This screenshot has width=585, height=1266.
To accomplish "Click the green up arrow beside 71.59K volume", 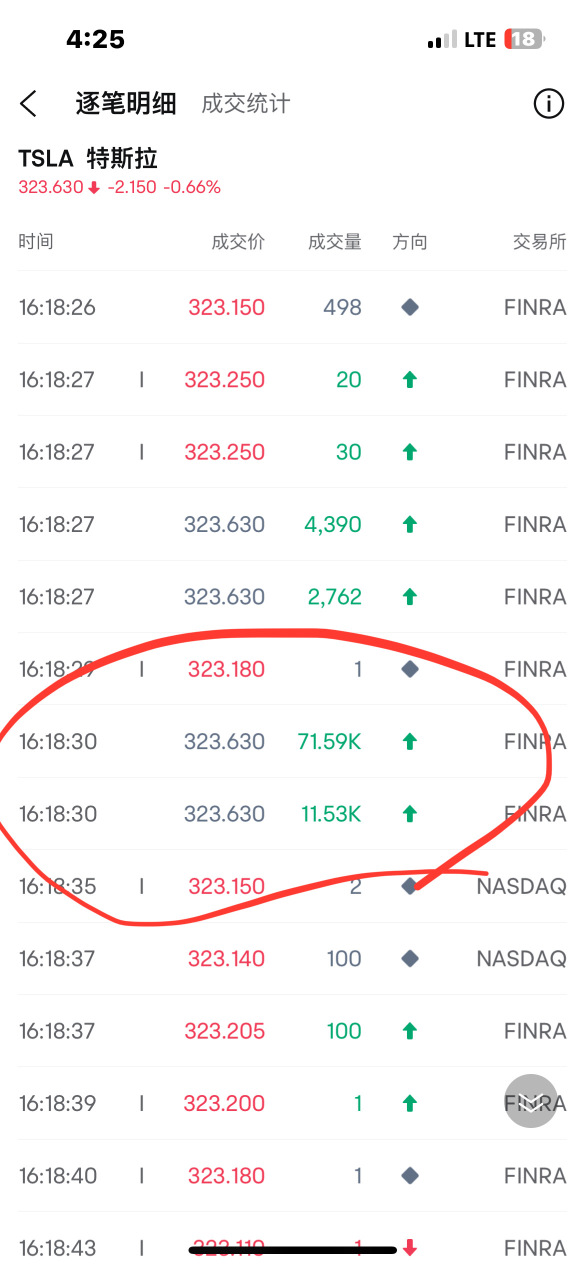I will pyautogui.click(x=409, y=741).
